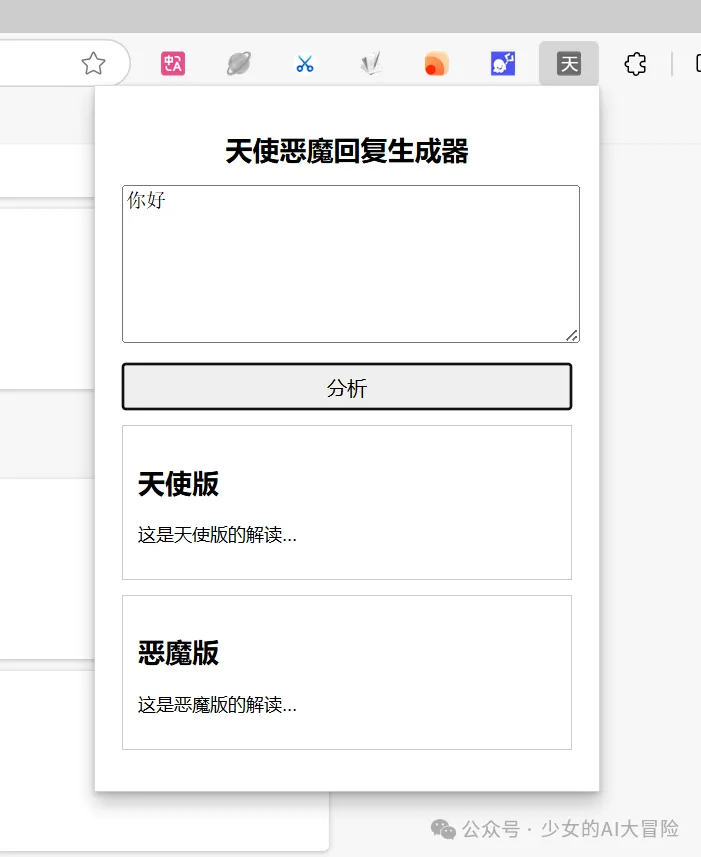This screenshot has height=857, width=701.
Task: Click the purple skull extension icon
Action: (x=503, y=63)
